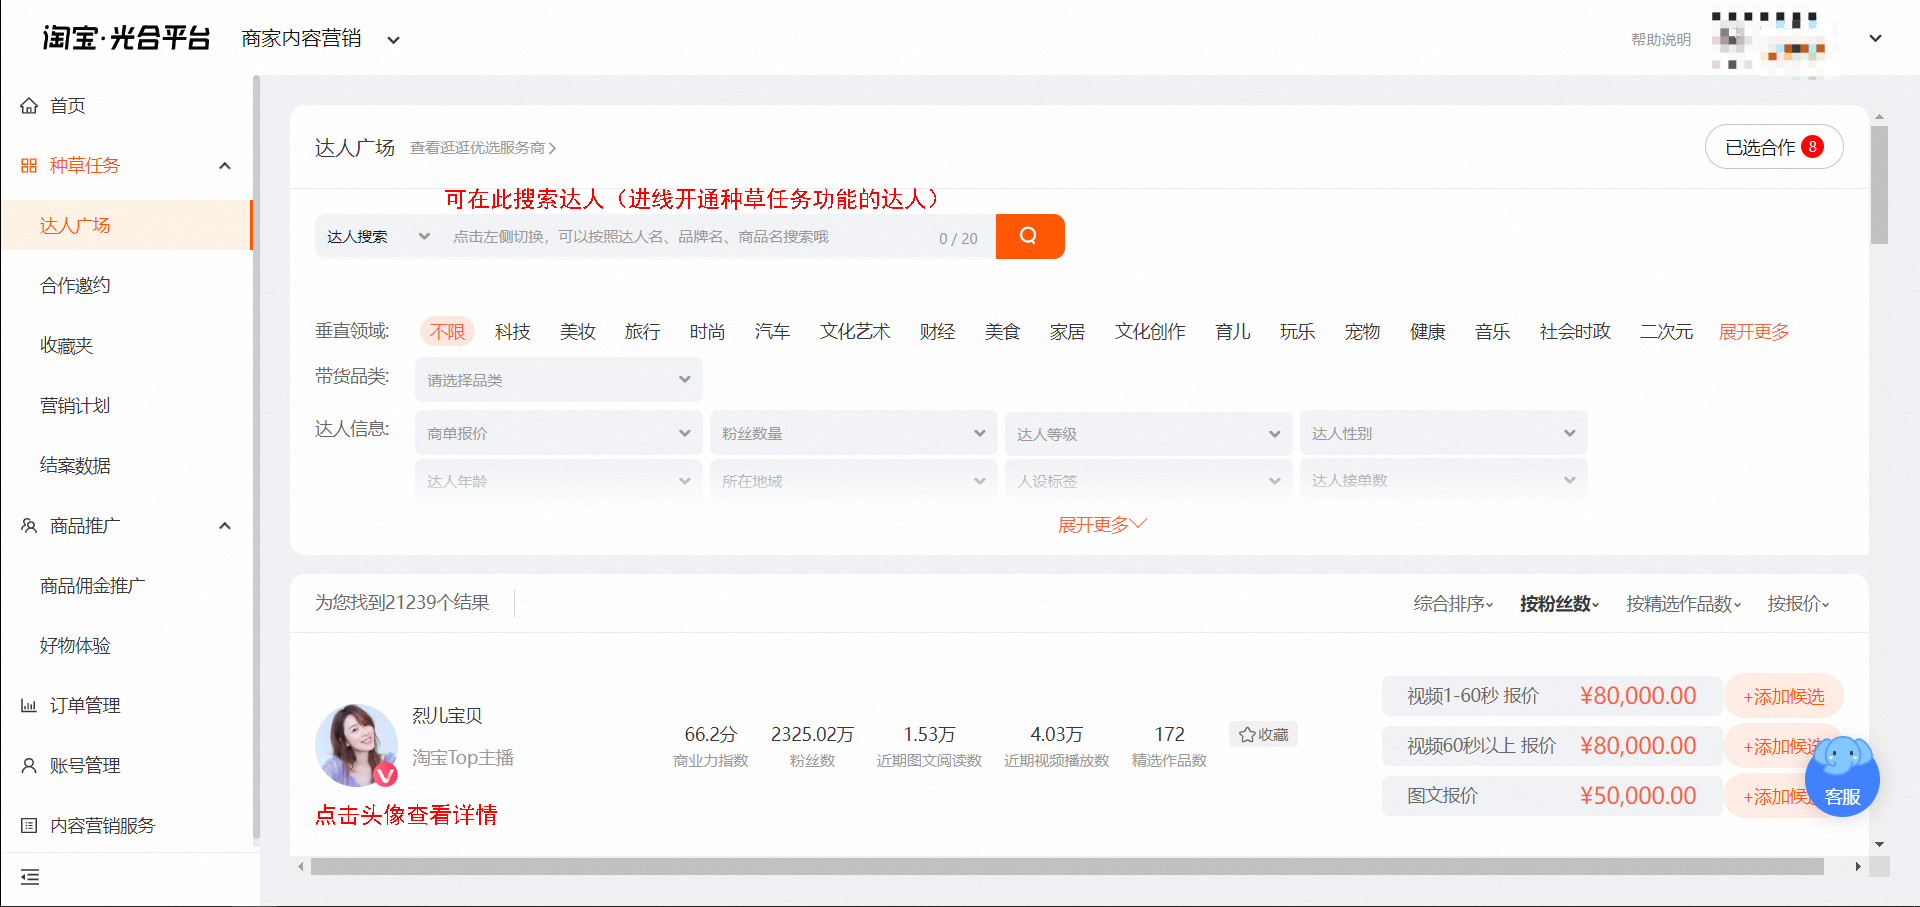
Task: Open the 首页 home icon
Action: pos(29,106)
